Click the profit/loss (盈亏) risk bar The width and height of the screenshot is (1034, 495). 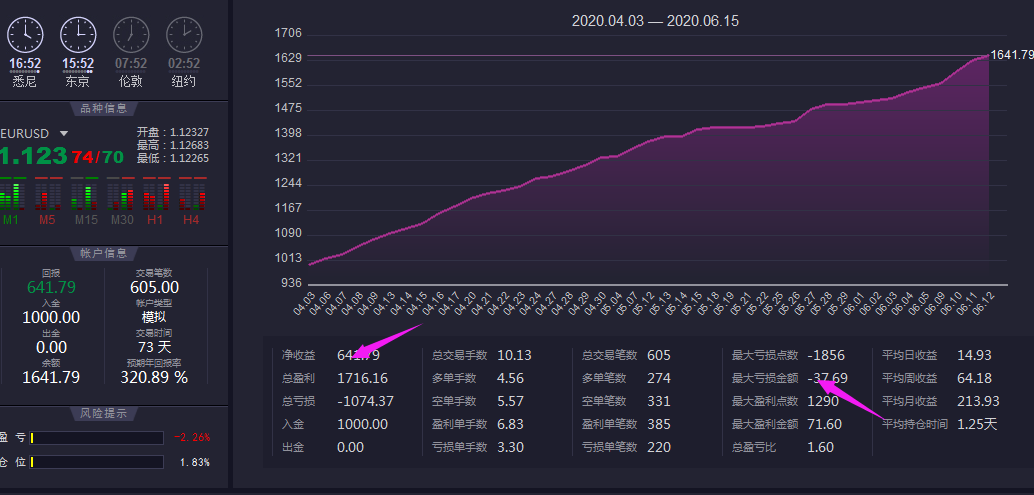(x=97, y=438)
